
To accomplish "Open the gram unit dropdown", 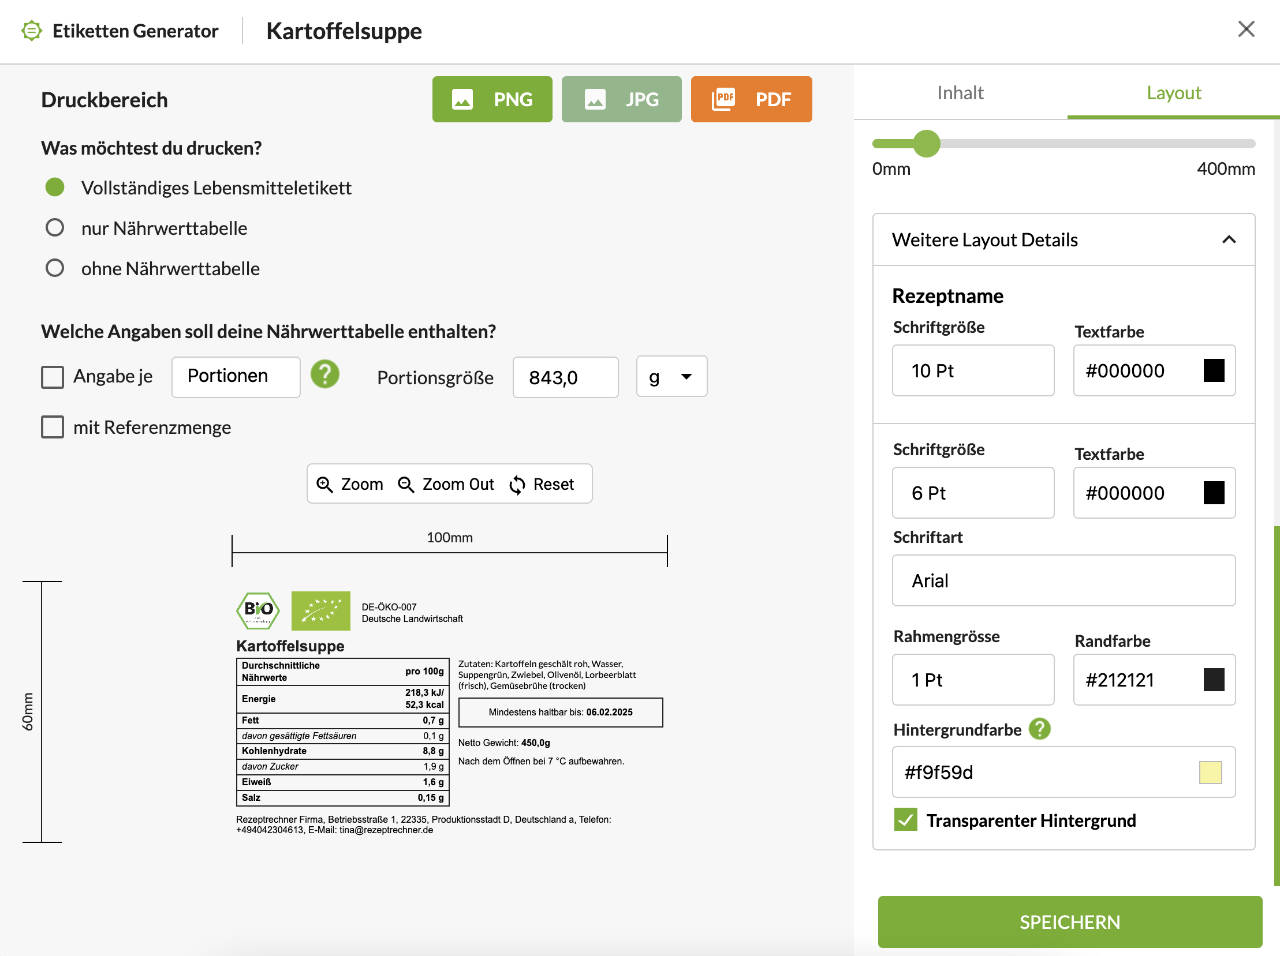I will pyautogui.click(x=671, y=376).
